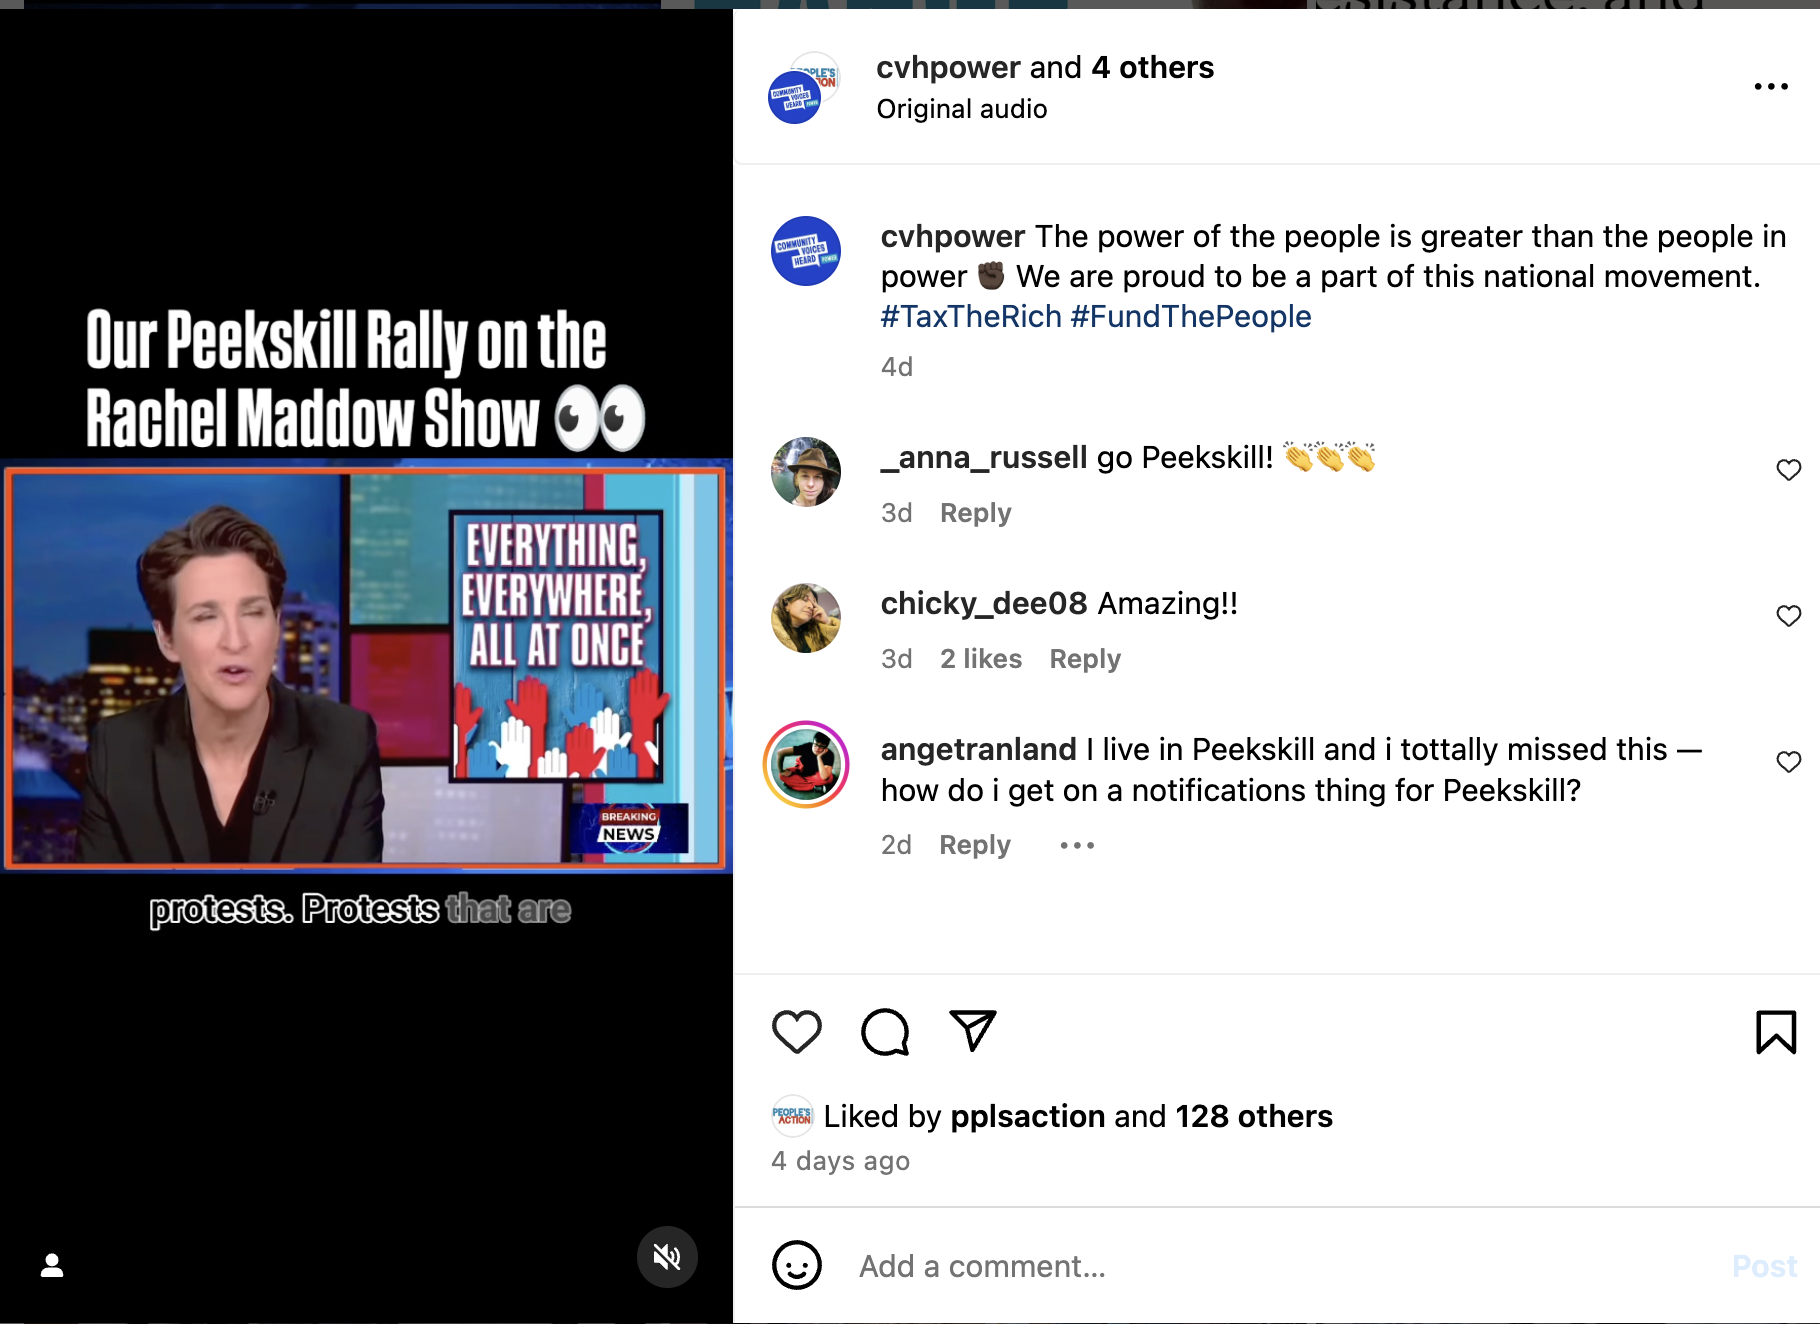Share post via paper plane icon
Screen dimensions: 1820x1324
pos(973,1031)
